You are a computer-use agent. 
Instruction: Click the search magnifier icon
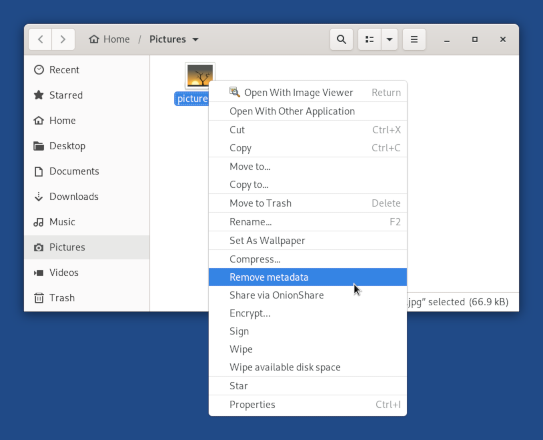(x=341, y=39)
